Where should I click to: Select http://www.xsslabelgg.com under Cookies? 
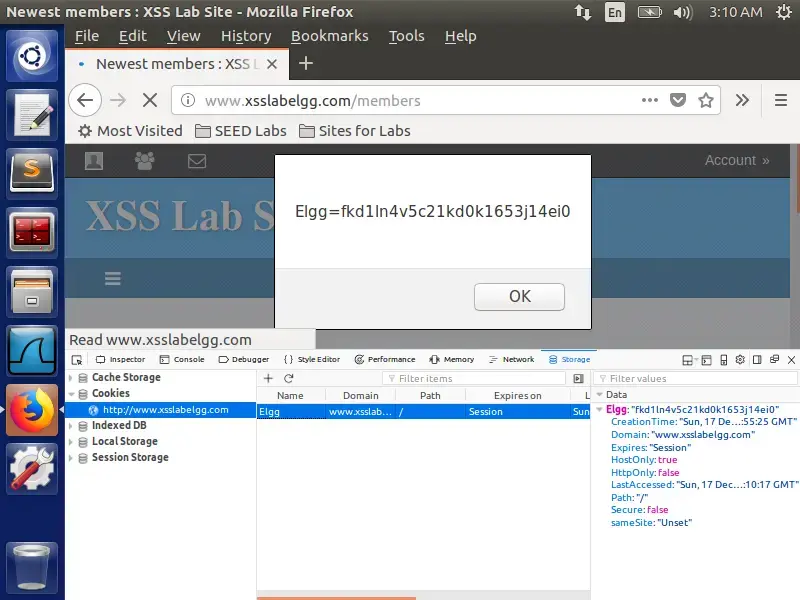[x=161, y=410]
